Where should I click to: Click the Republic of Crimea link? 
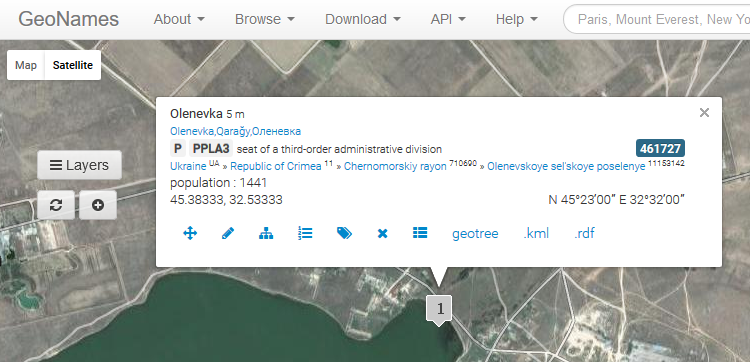point(276,166)
